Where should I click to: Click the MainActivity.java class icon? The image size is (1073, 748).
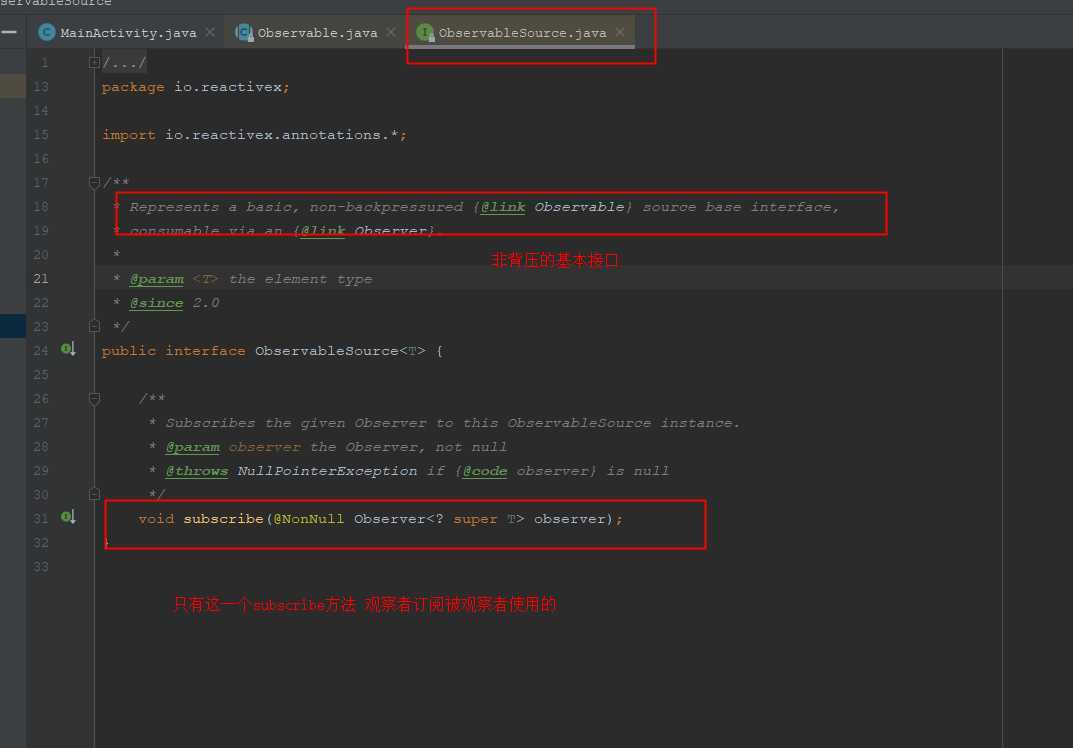coord(47,32)
